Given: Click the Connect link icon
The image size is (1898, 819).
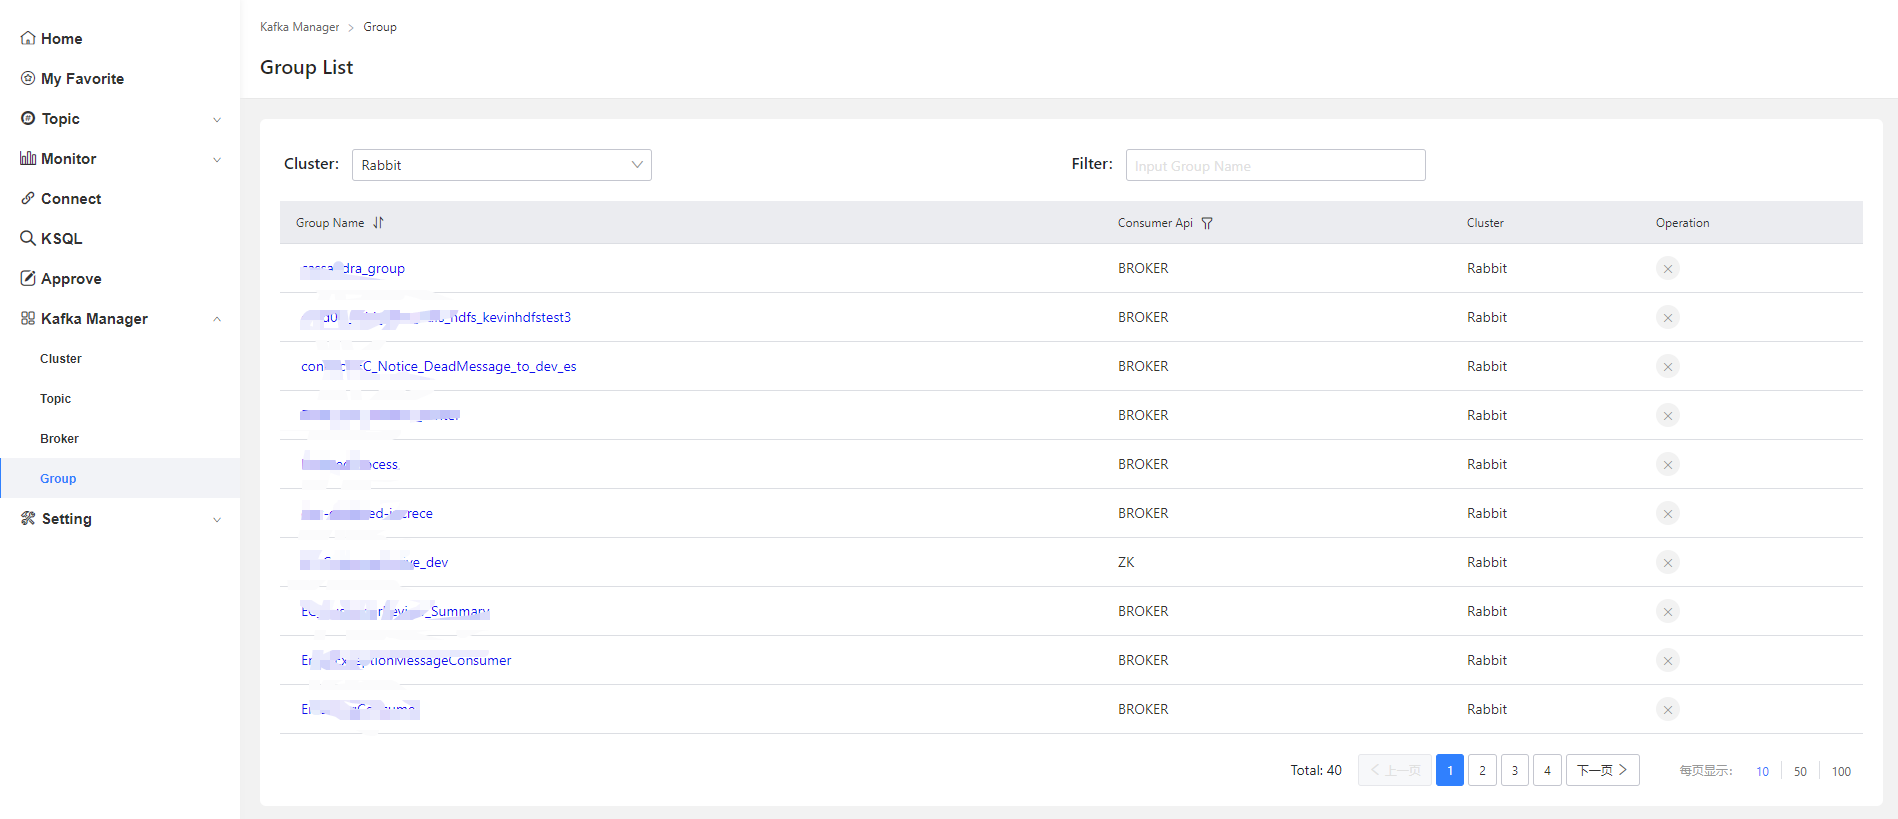Looking at the screenshot, I should coord(28,199).
